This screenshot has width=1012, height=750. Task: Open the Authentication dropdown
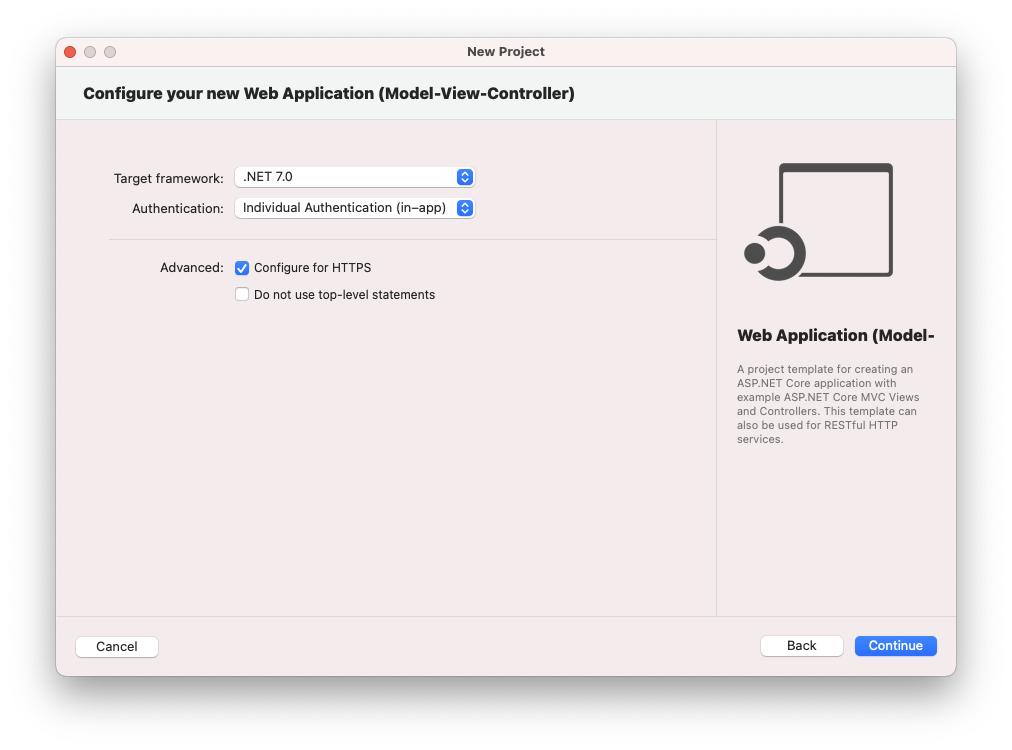coord(354,208)
